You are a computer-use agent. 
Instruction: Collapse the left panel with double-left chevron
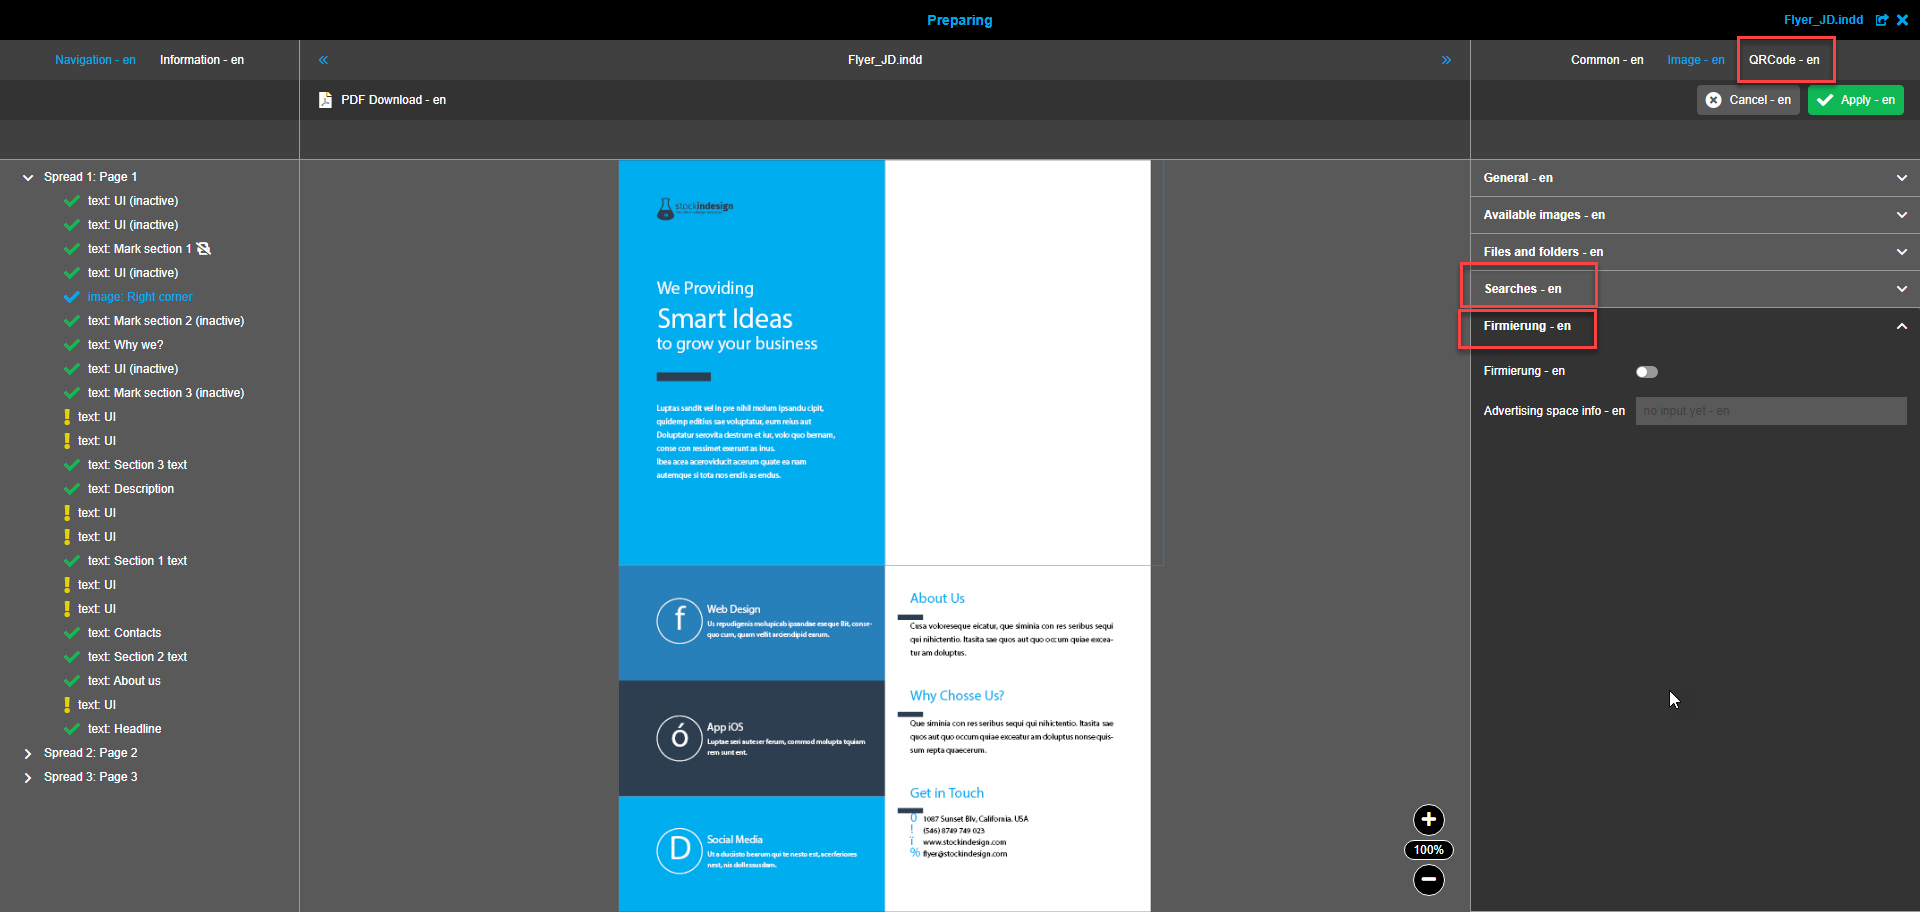(323, 60)
